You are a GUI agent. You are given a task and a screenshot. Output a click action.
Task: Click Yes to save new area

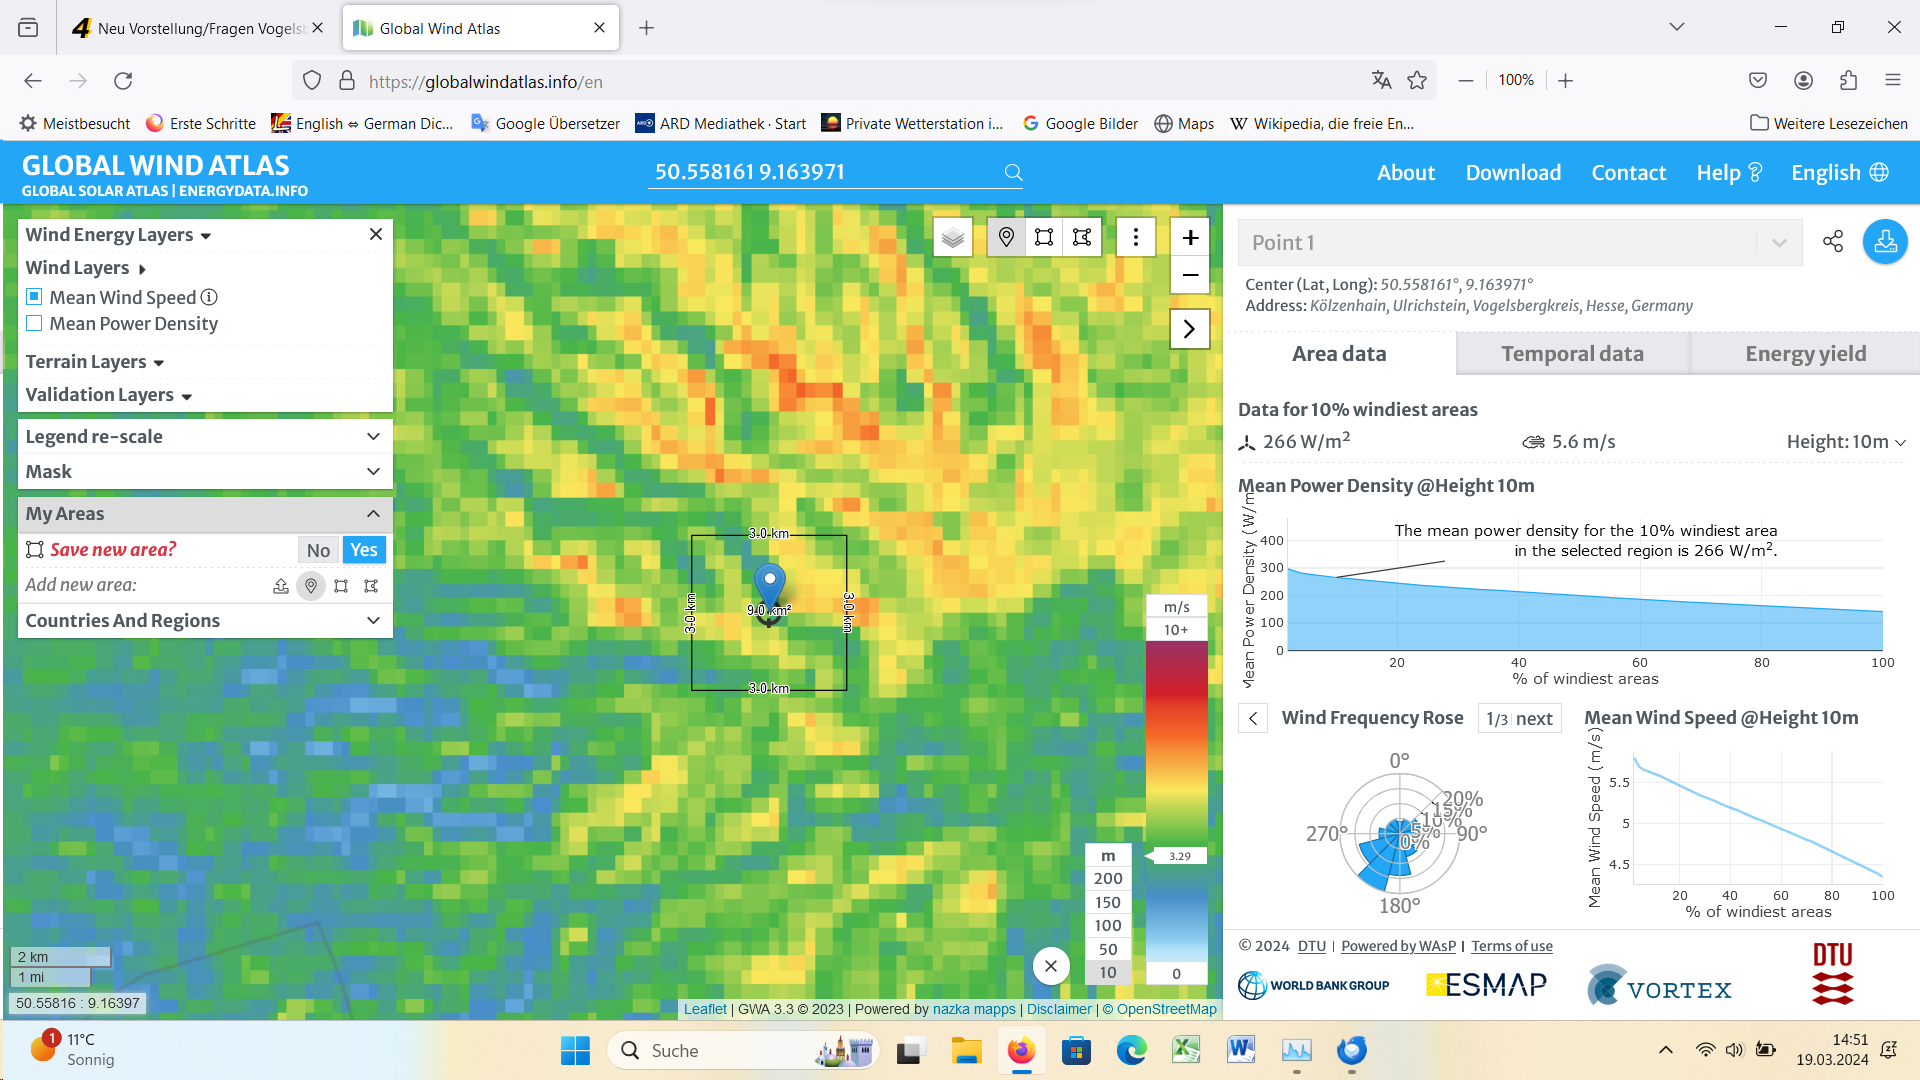point(363,550)
